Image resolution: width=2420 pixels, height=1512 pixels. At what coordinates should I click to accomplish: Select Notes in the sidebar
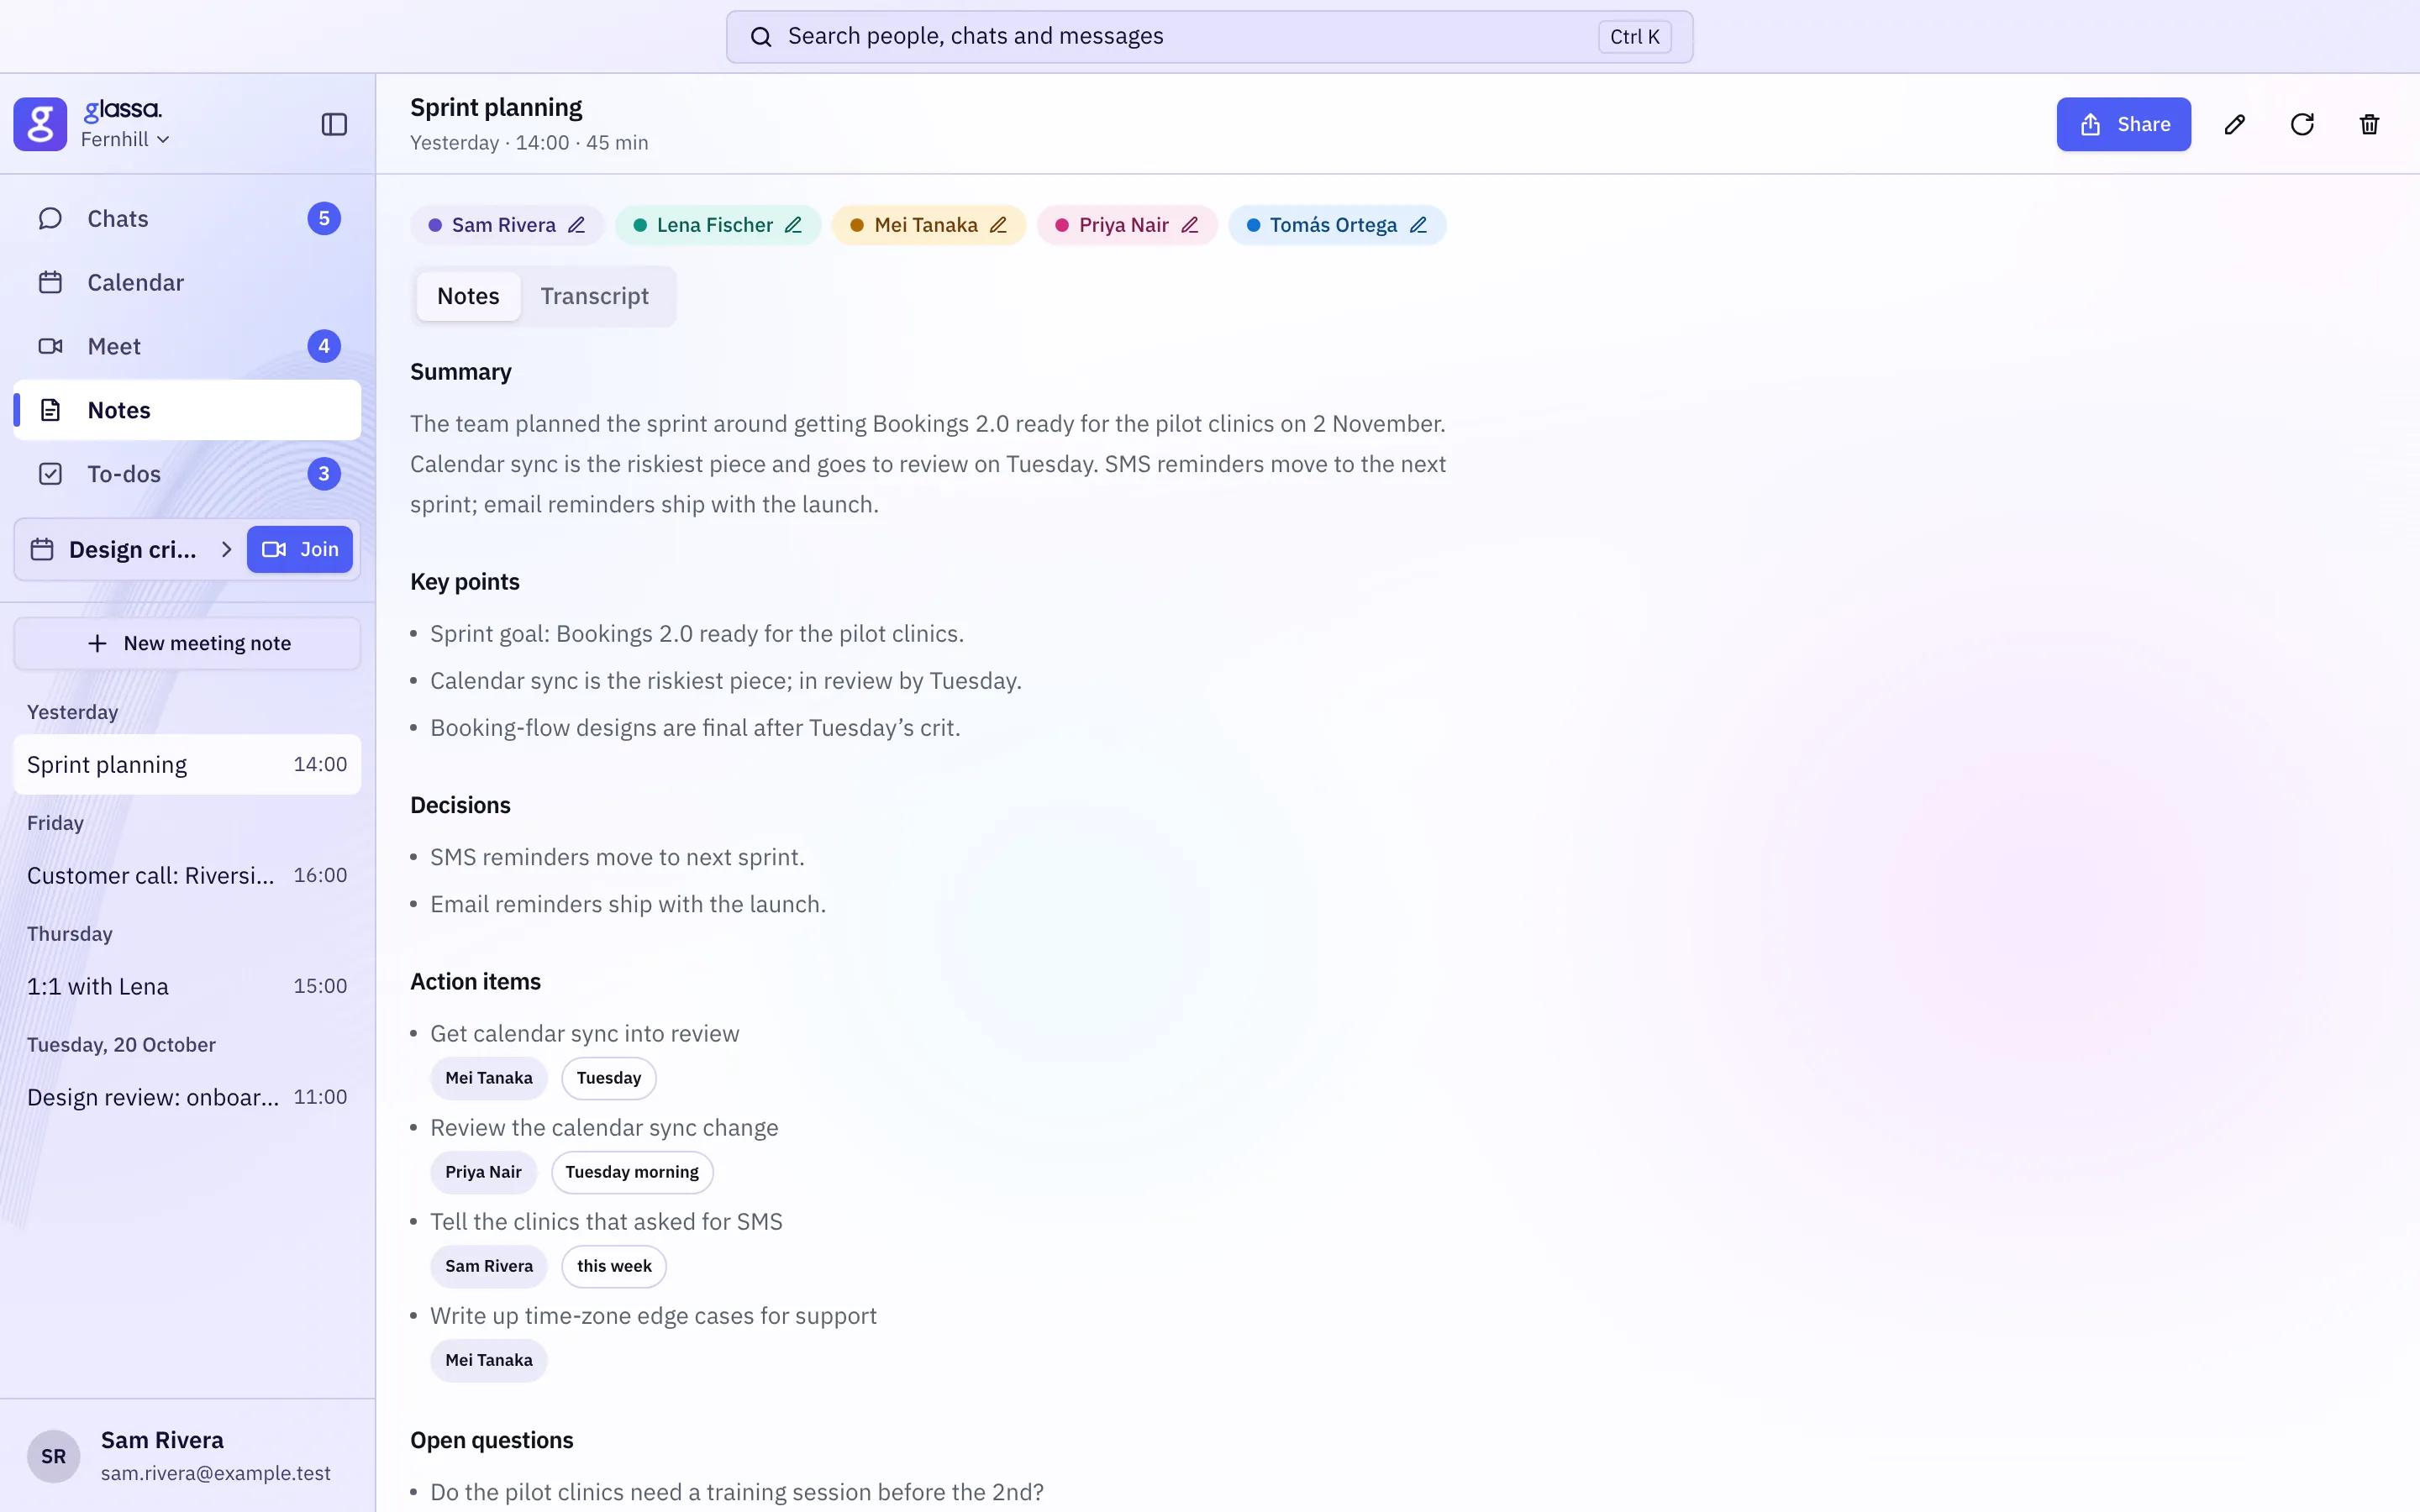point(187,410)
